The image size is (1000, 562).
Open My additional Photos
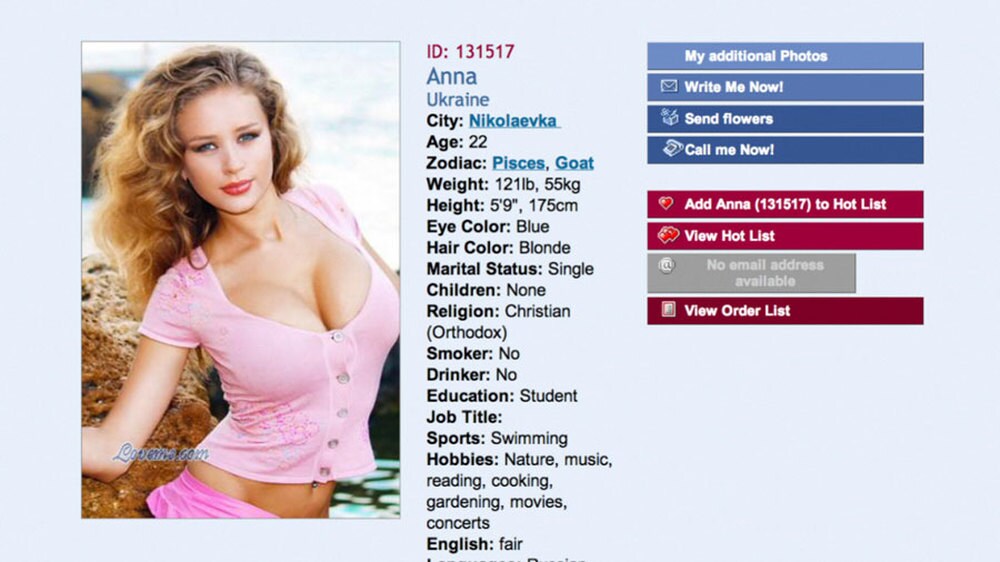[785, 56]
